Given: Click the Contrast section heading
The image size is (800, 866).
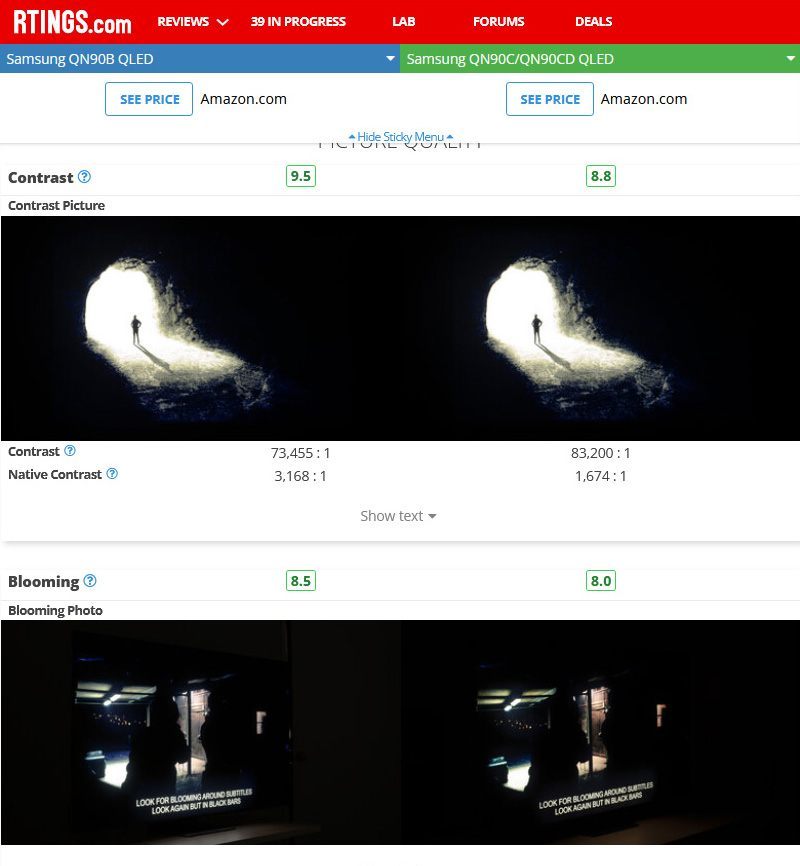Looking at the screenshot, I should 40,177.
